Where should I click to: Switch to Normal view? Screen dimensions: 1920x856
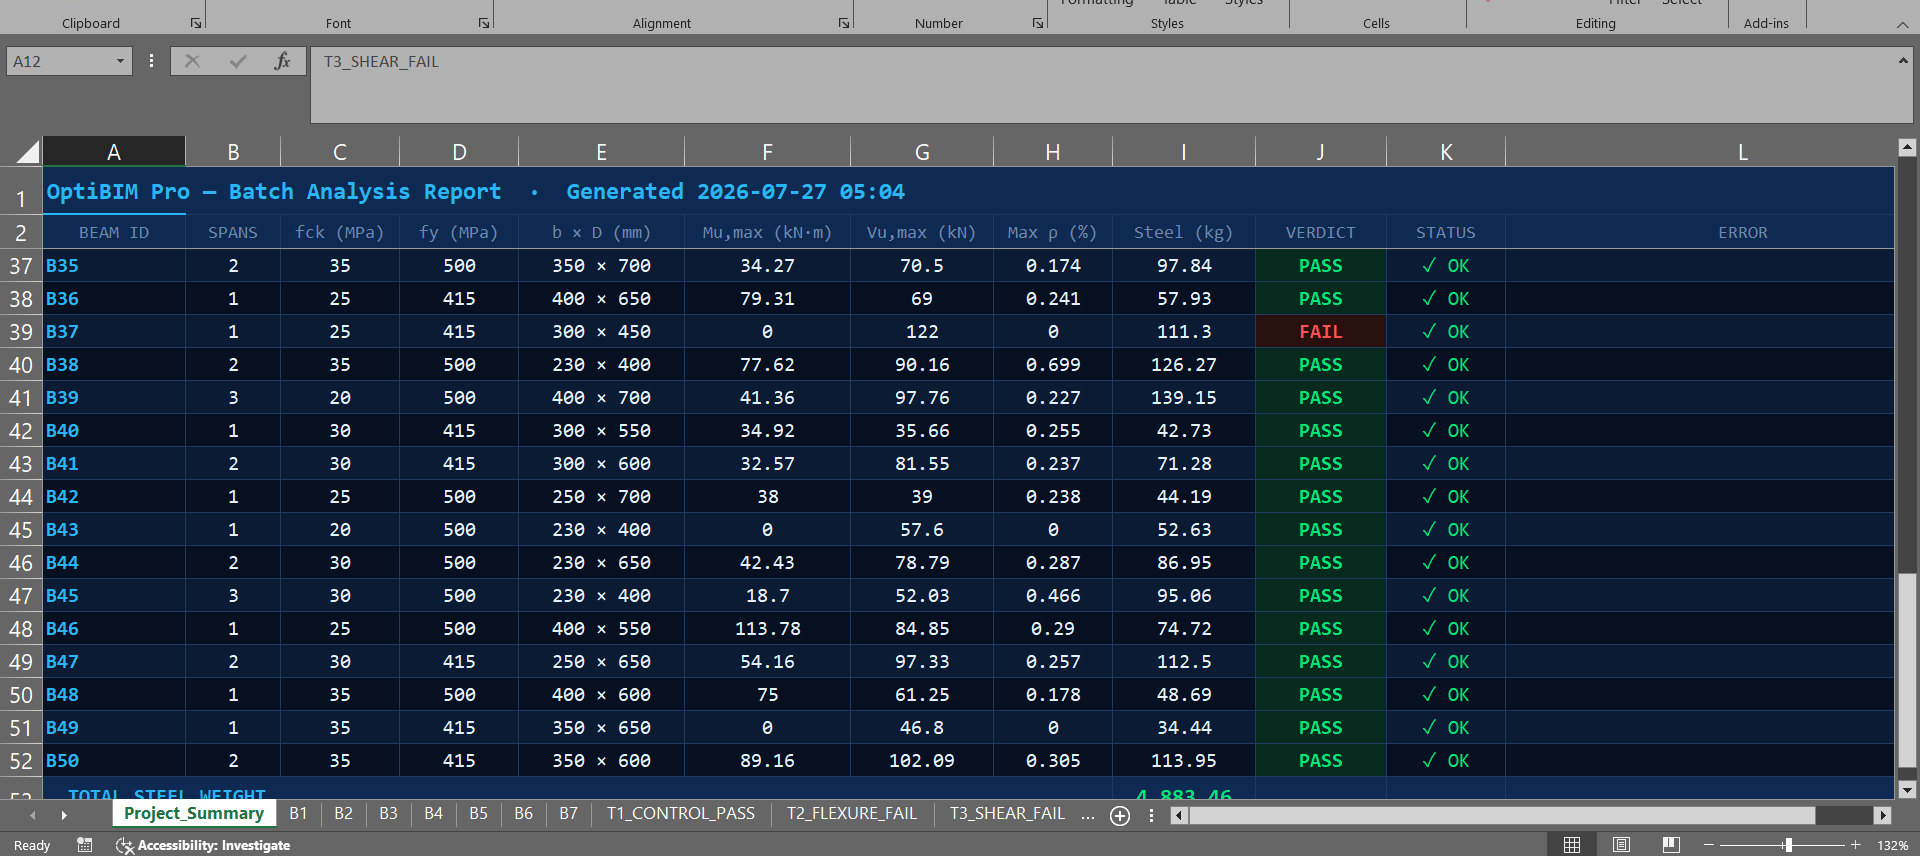coord(1572,845)
